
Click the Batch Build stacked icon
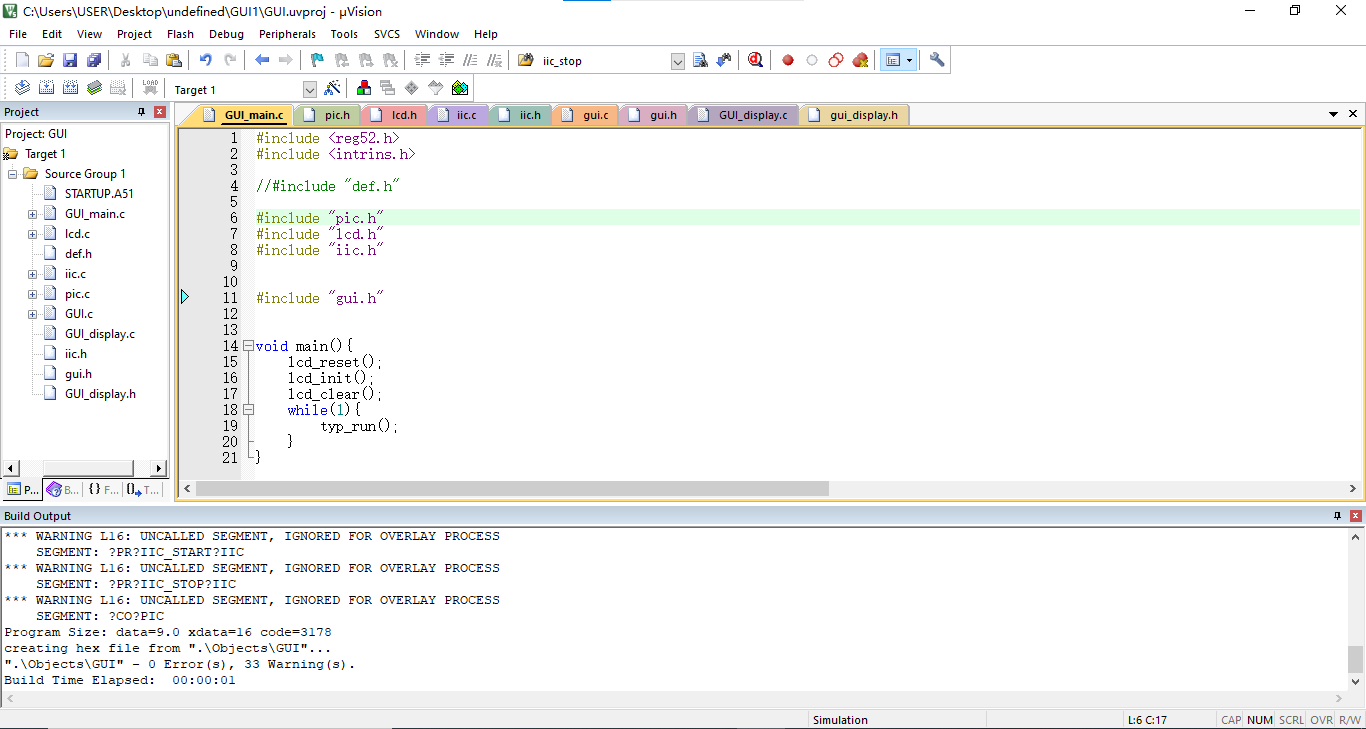tap(94, 88)
